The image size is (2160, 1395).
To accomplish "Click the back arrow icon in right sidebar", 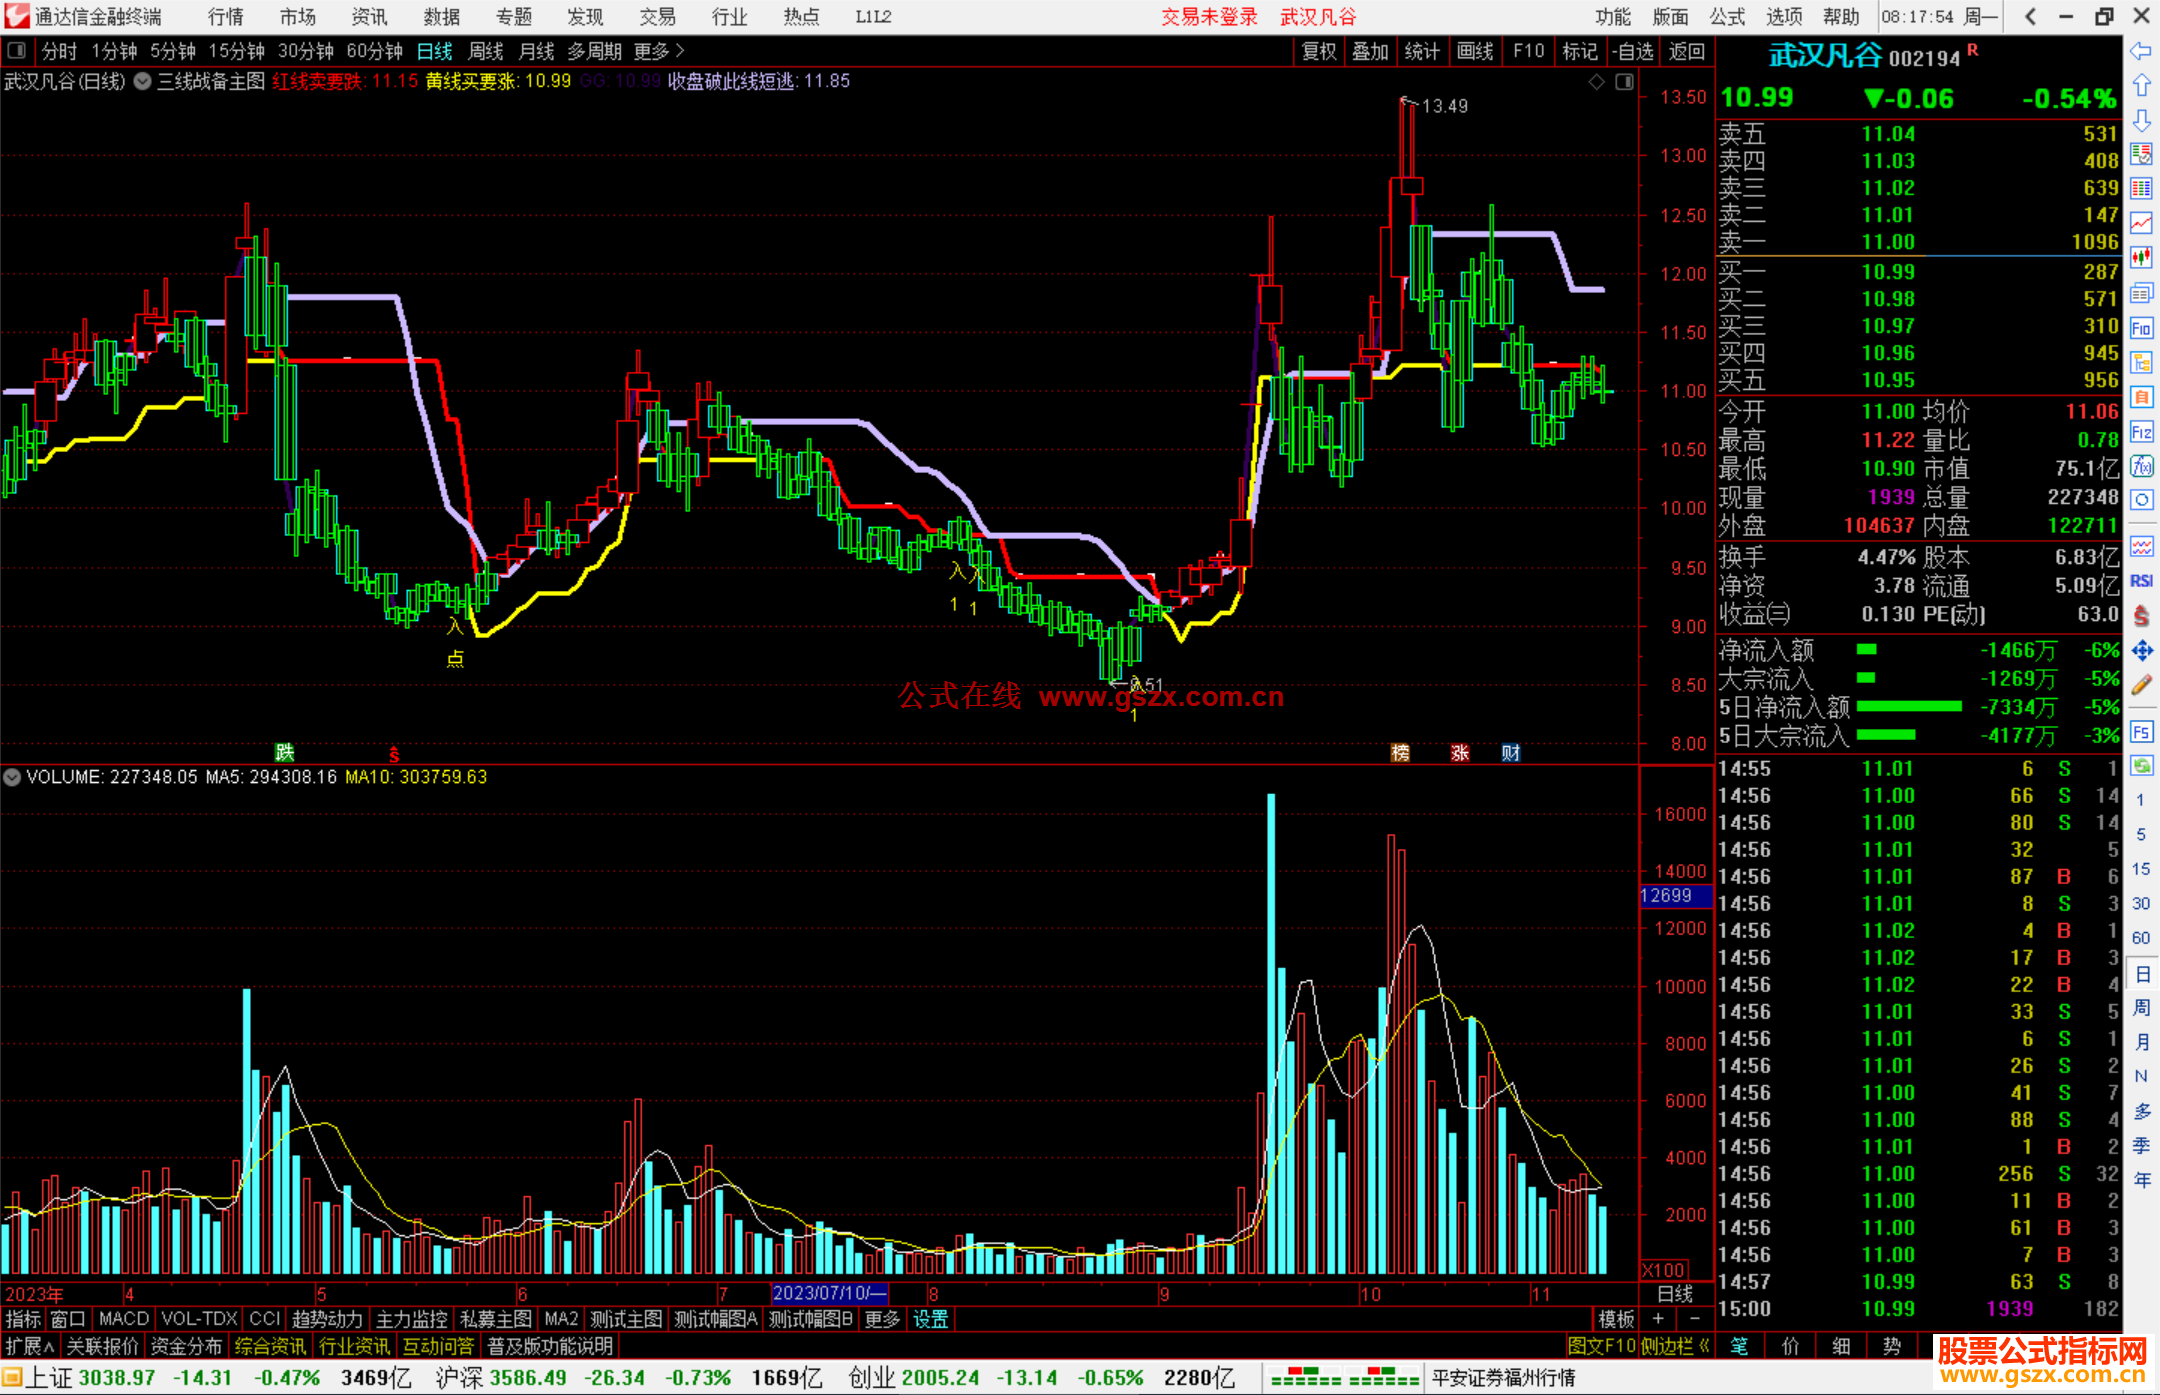I will 2141,51.
